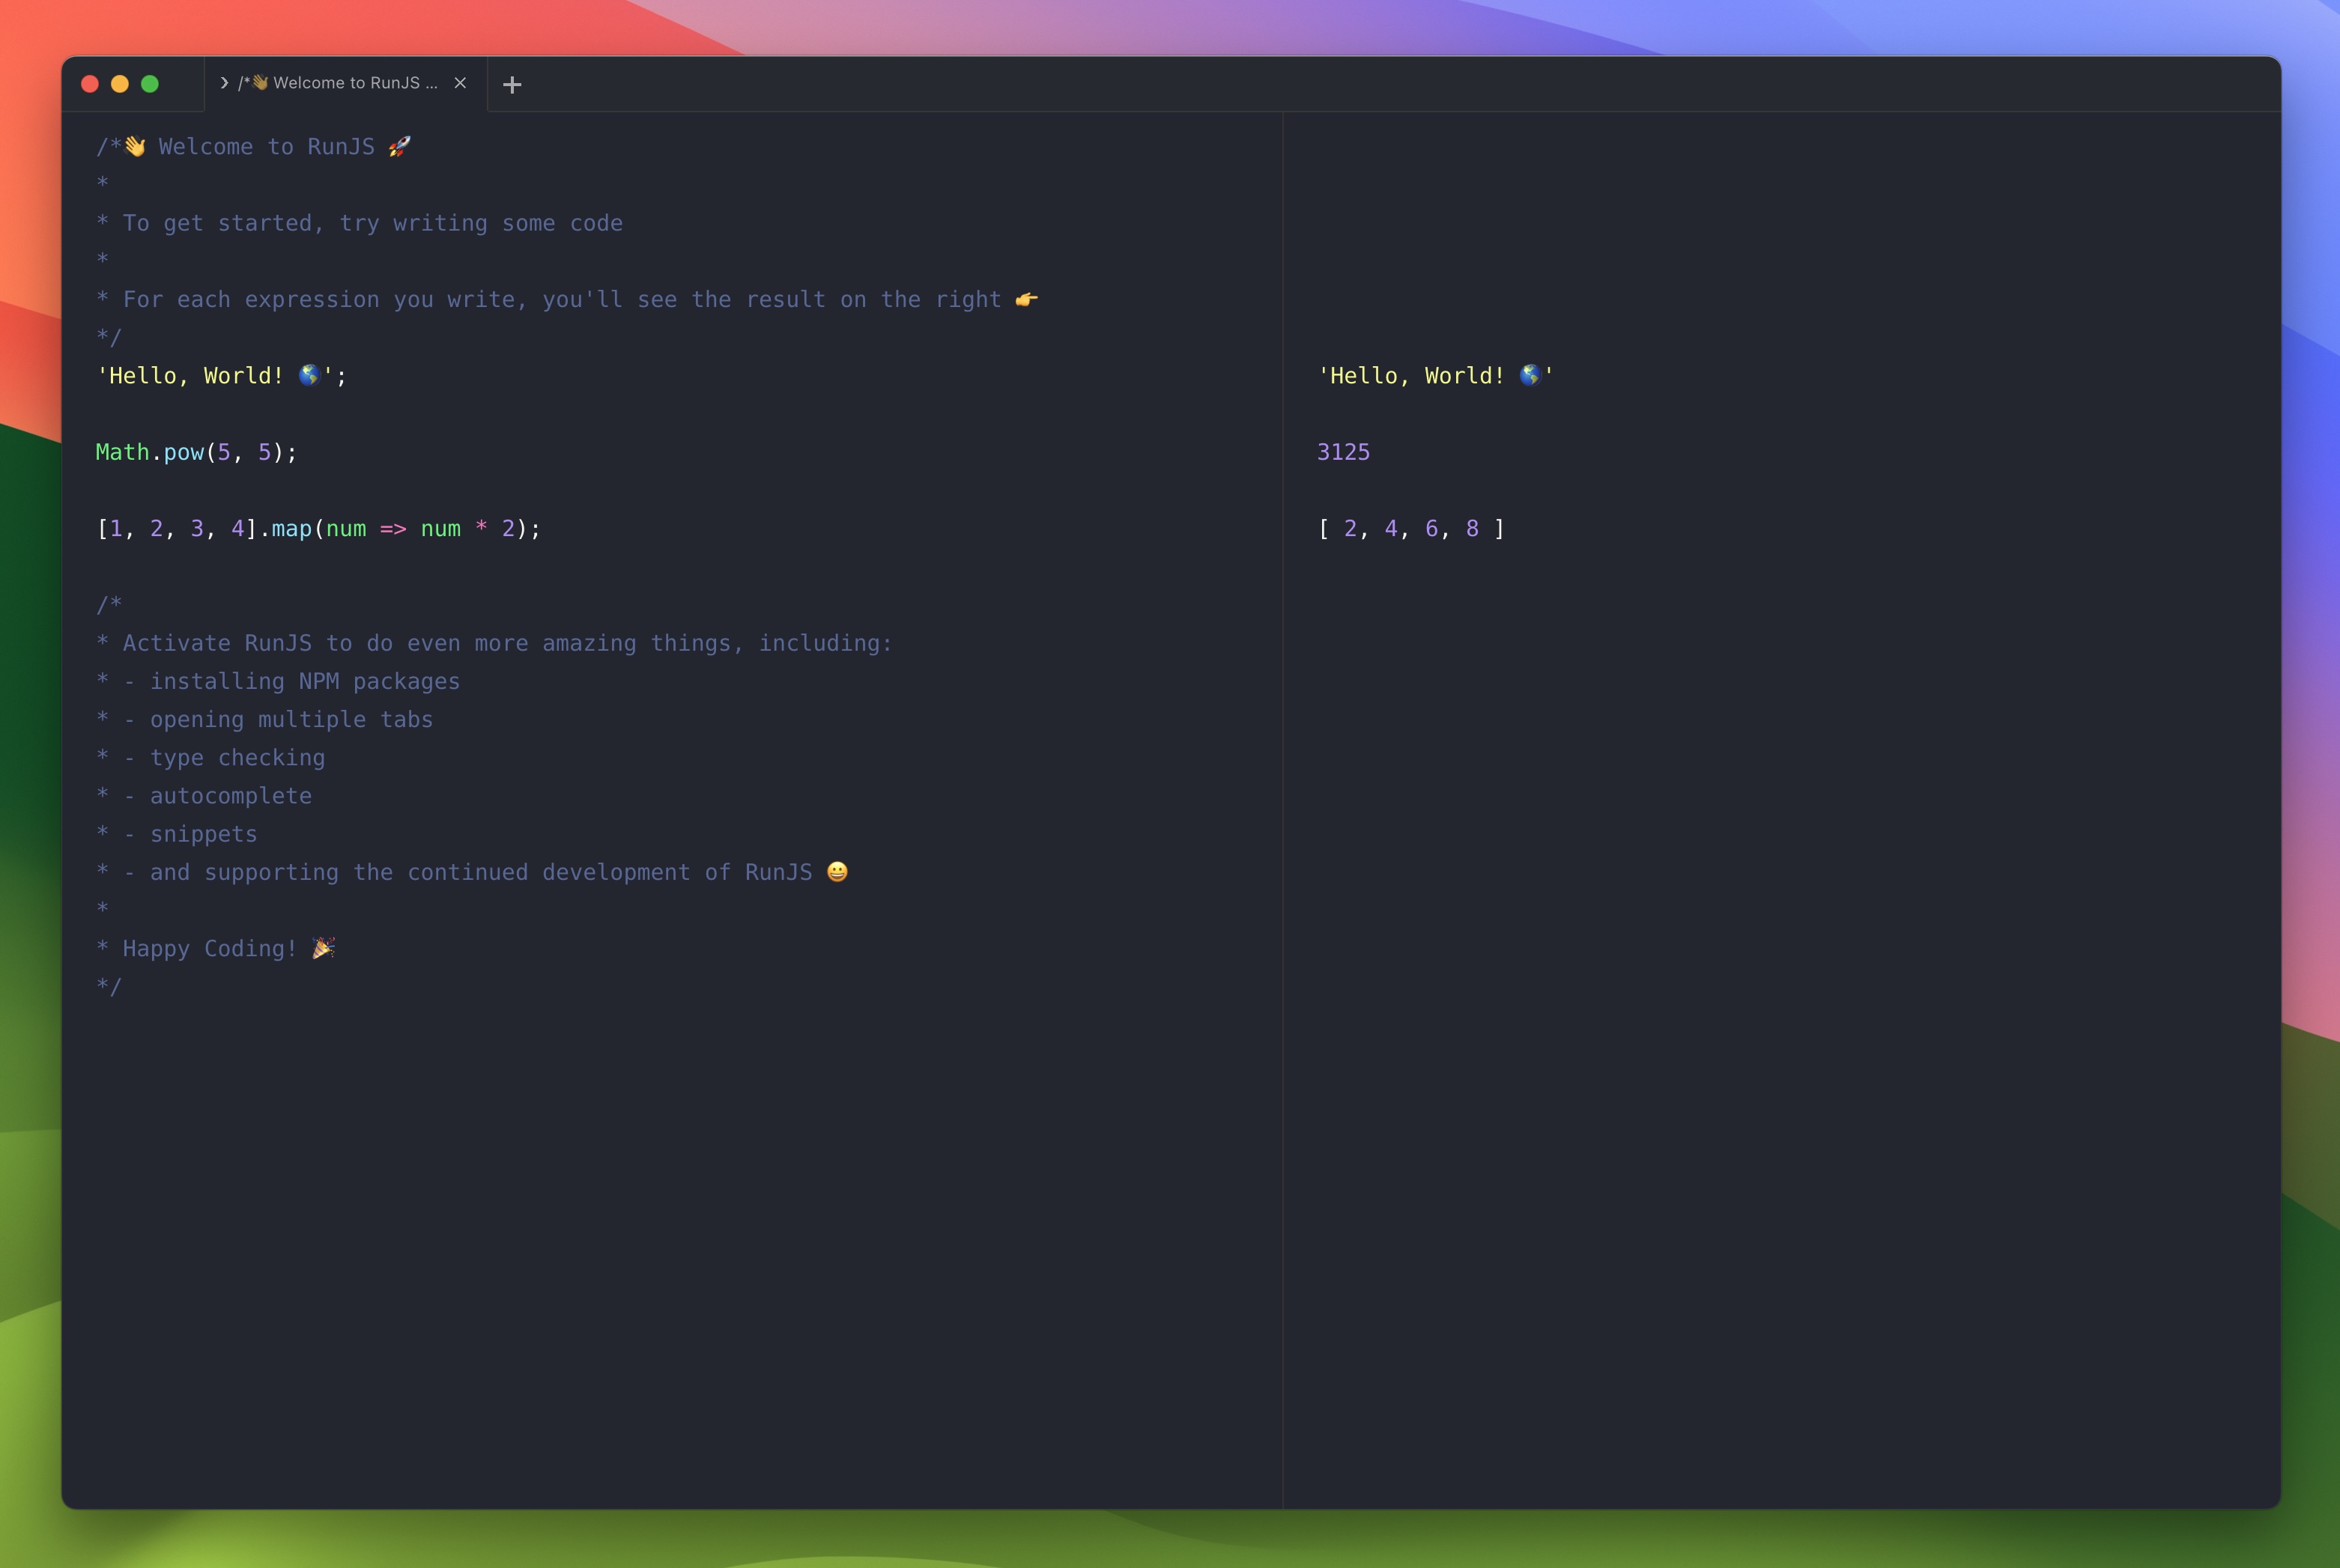Click the output value 3125
This screenshot has height=1568, width=2340.
1343,452
